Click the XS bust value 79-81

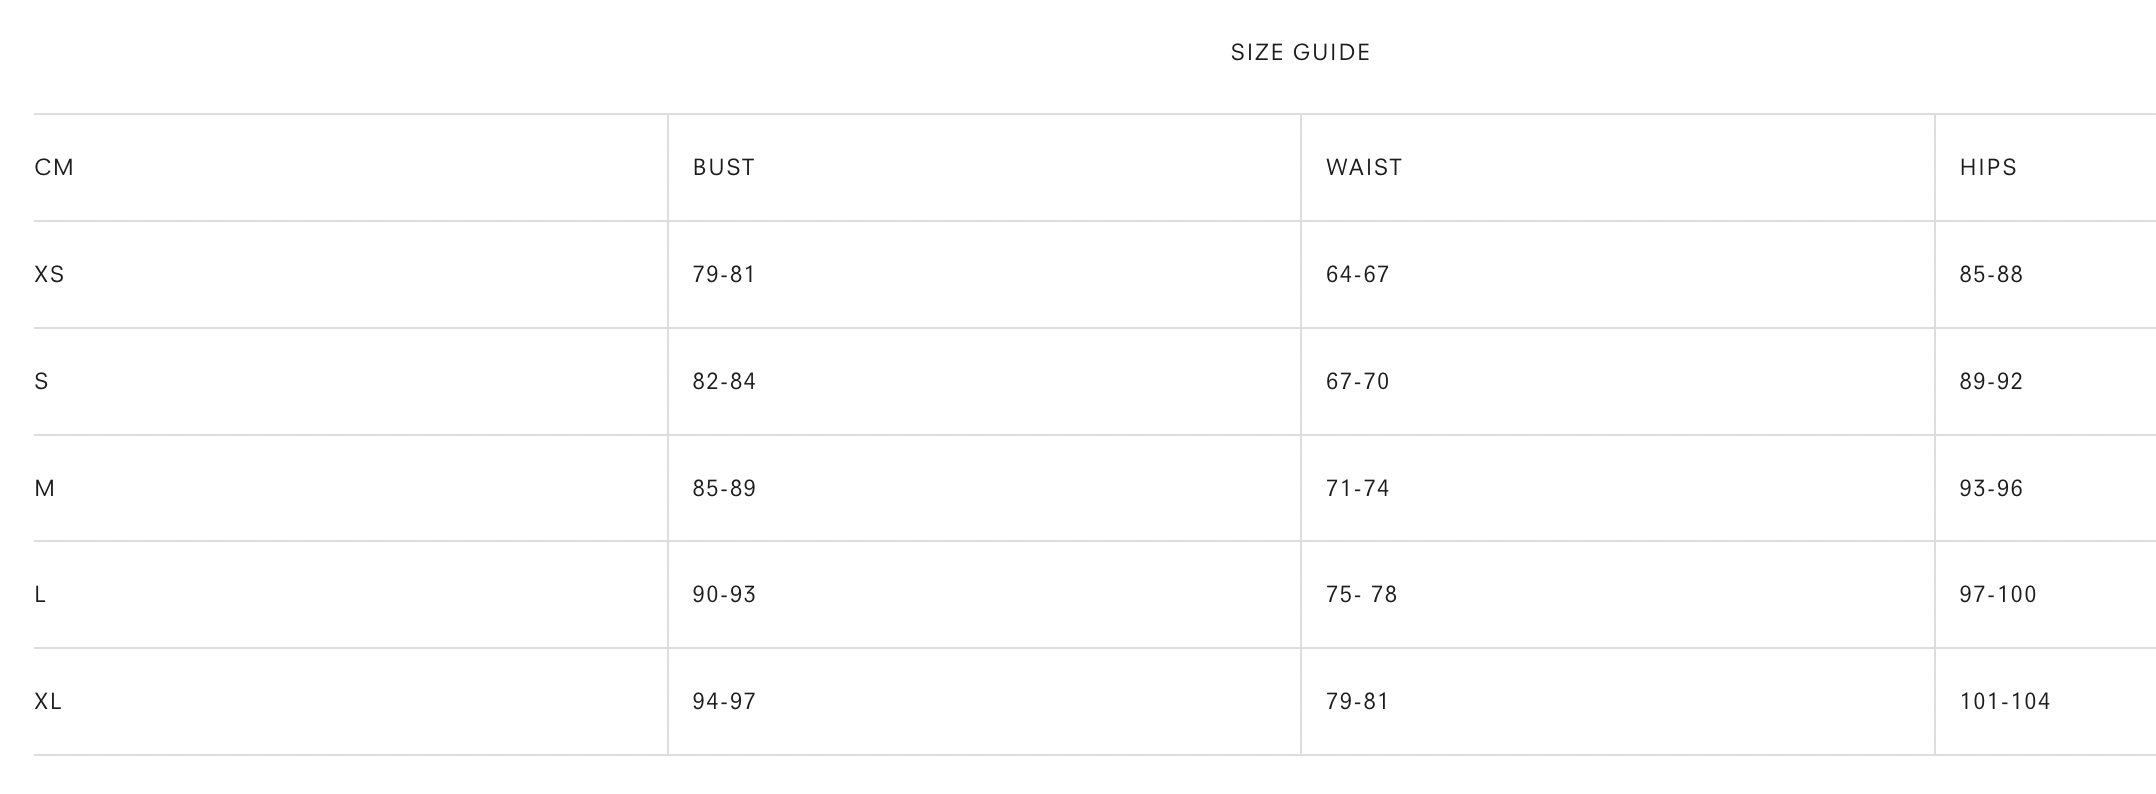[724, 275]
